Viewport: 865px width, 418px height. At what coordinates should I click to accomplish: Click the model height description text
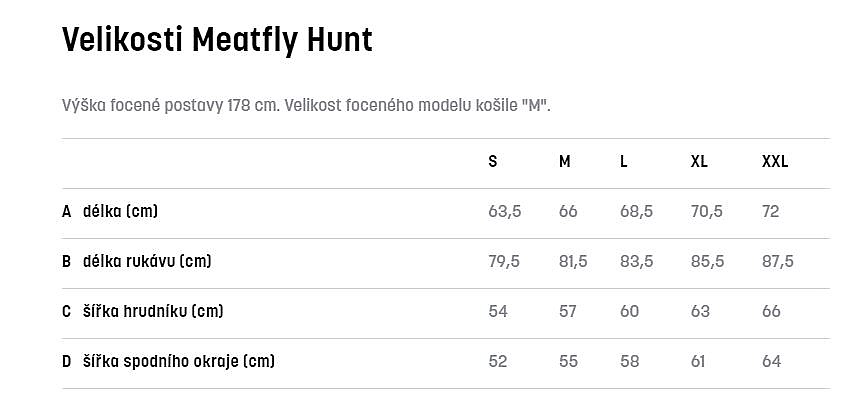pyautogui.click(x=306, y=106)
